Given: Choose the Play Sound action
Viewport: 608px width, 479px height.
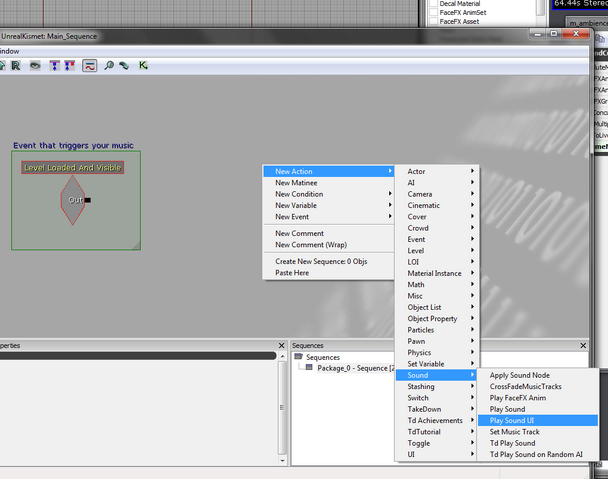Looking at the screenshot, I should click(538, 409).
